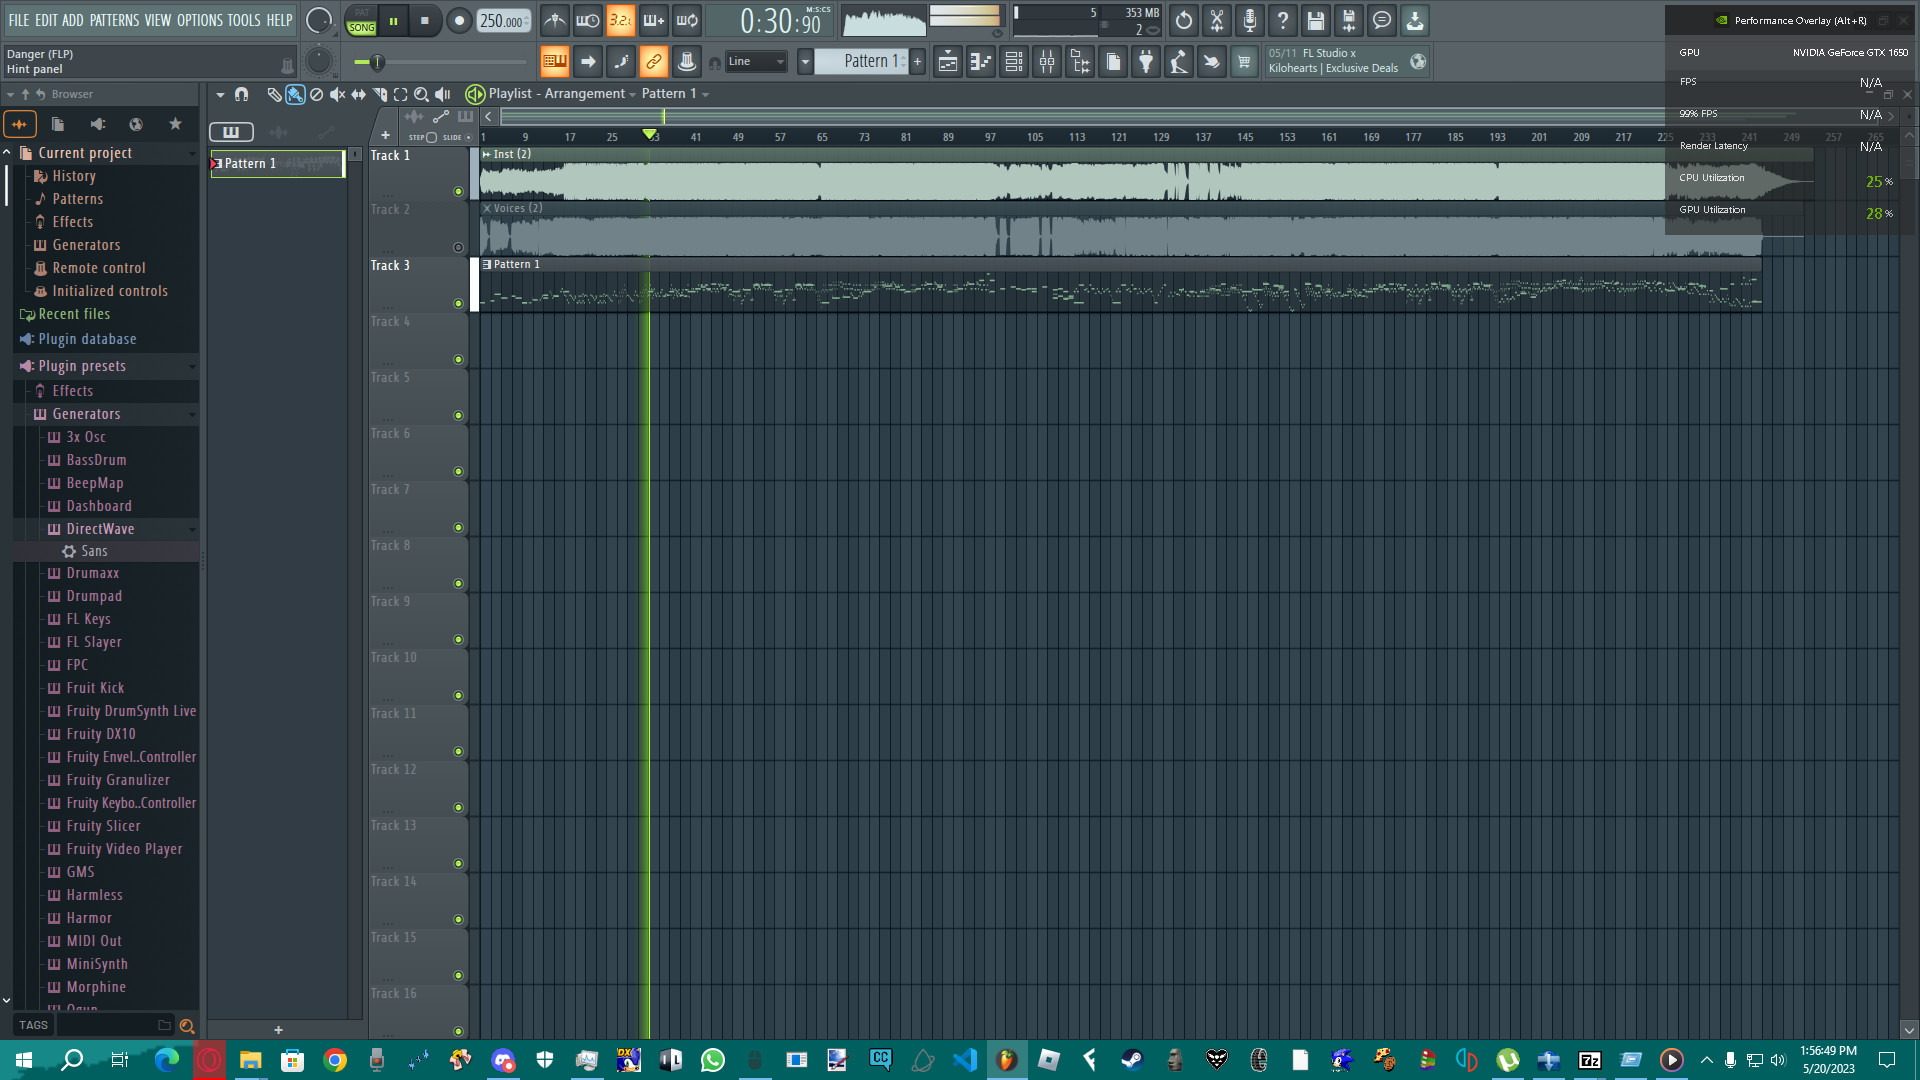The image size is (1920, 1080).
Task: Toggle multilink to controllers link button
Action: coord(653,62)
